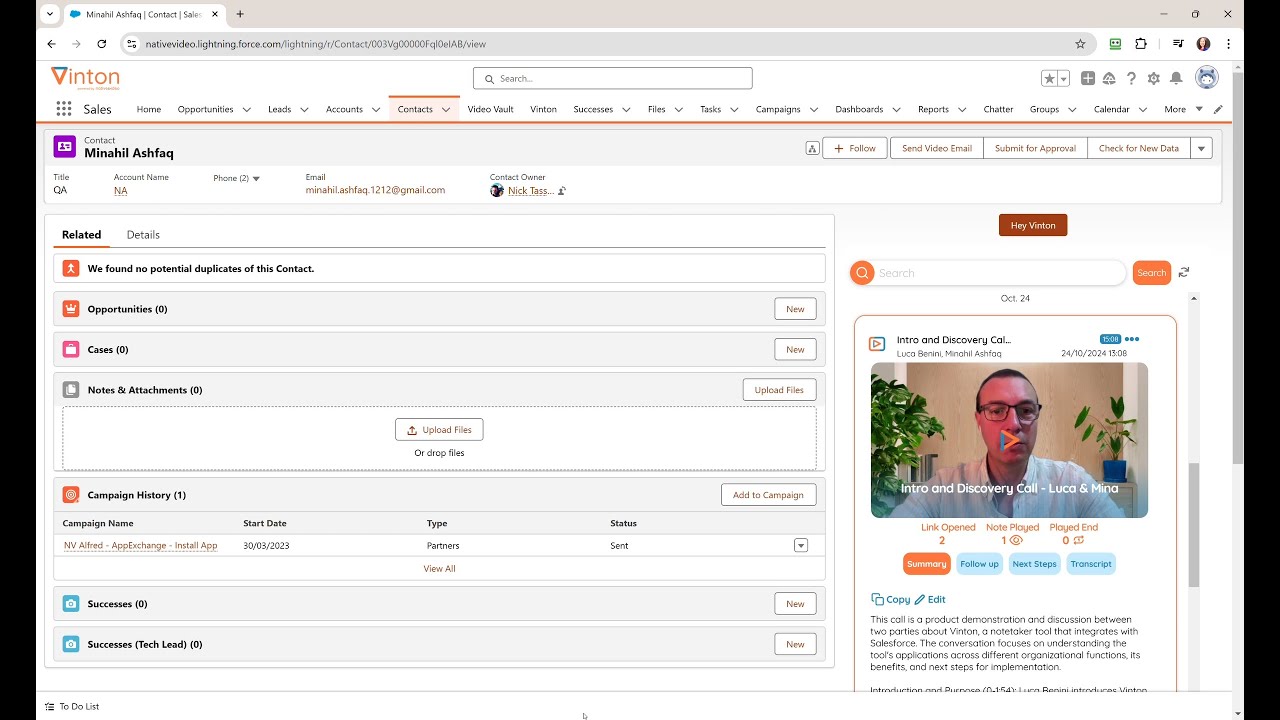Click Check for New Data
This screenshot has height=720, width=1280.
tap(1139, 148)
